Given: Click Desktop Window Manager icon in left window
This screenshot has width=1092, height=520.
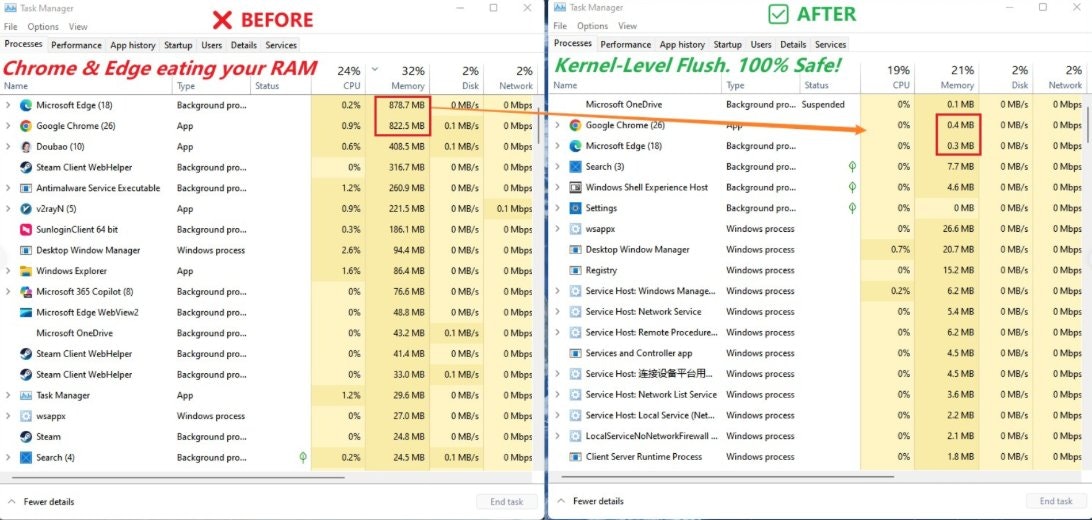Looking at the screenshot, I should pos(26,250).
